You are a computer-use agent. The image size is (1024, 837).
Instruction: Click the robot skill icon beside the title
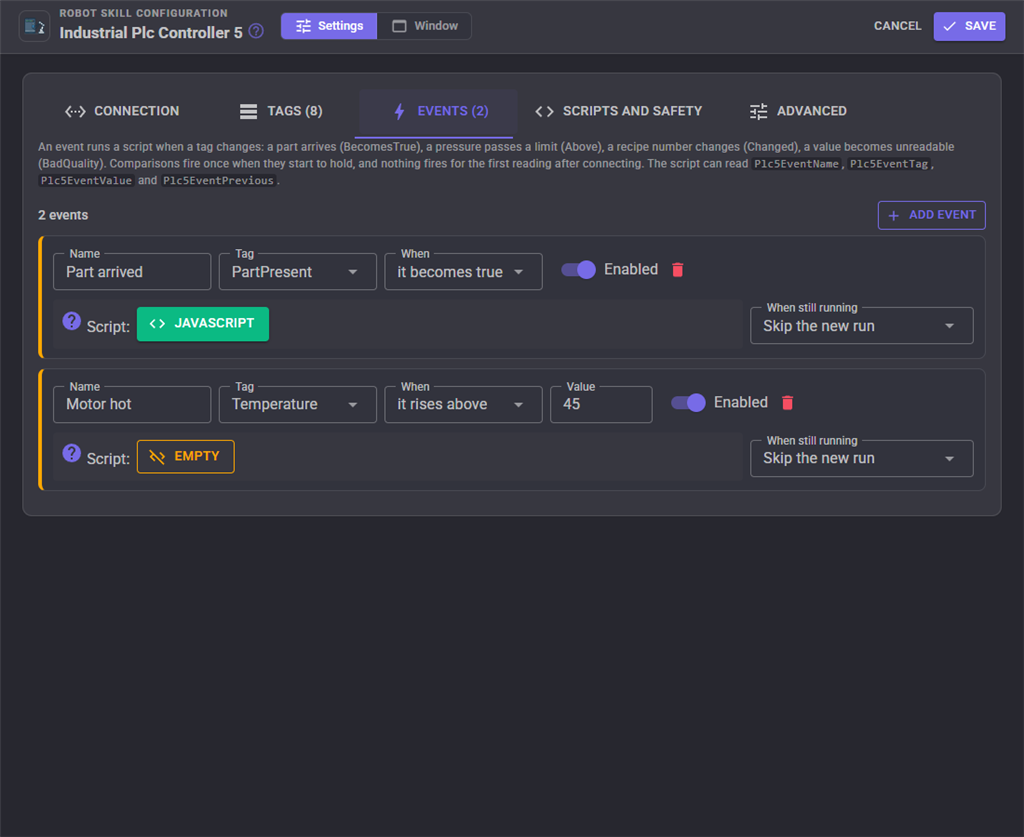coord(34,27)
